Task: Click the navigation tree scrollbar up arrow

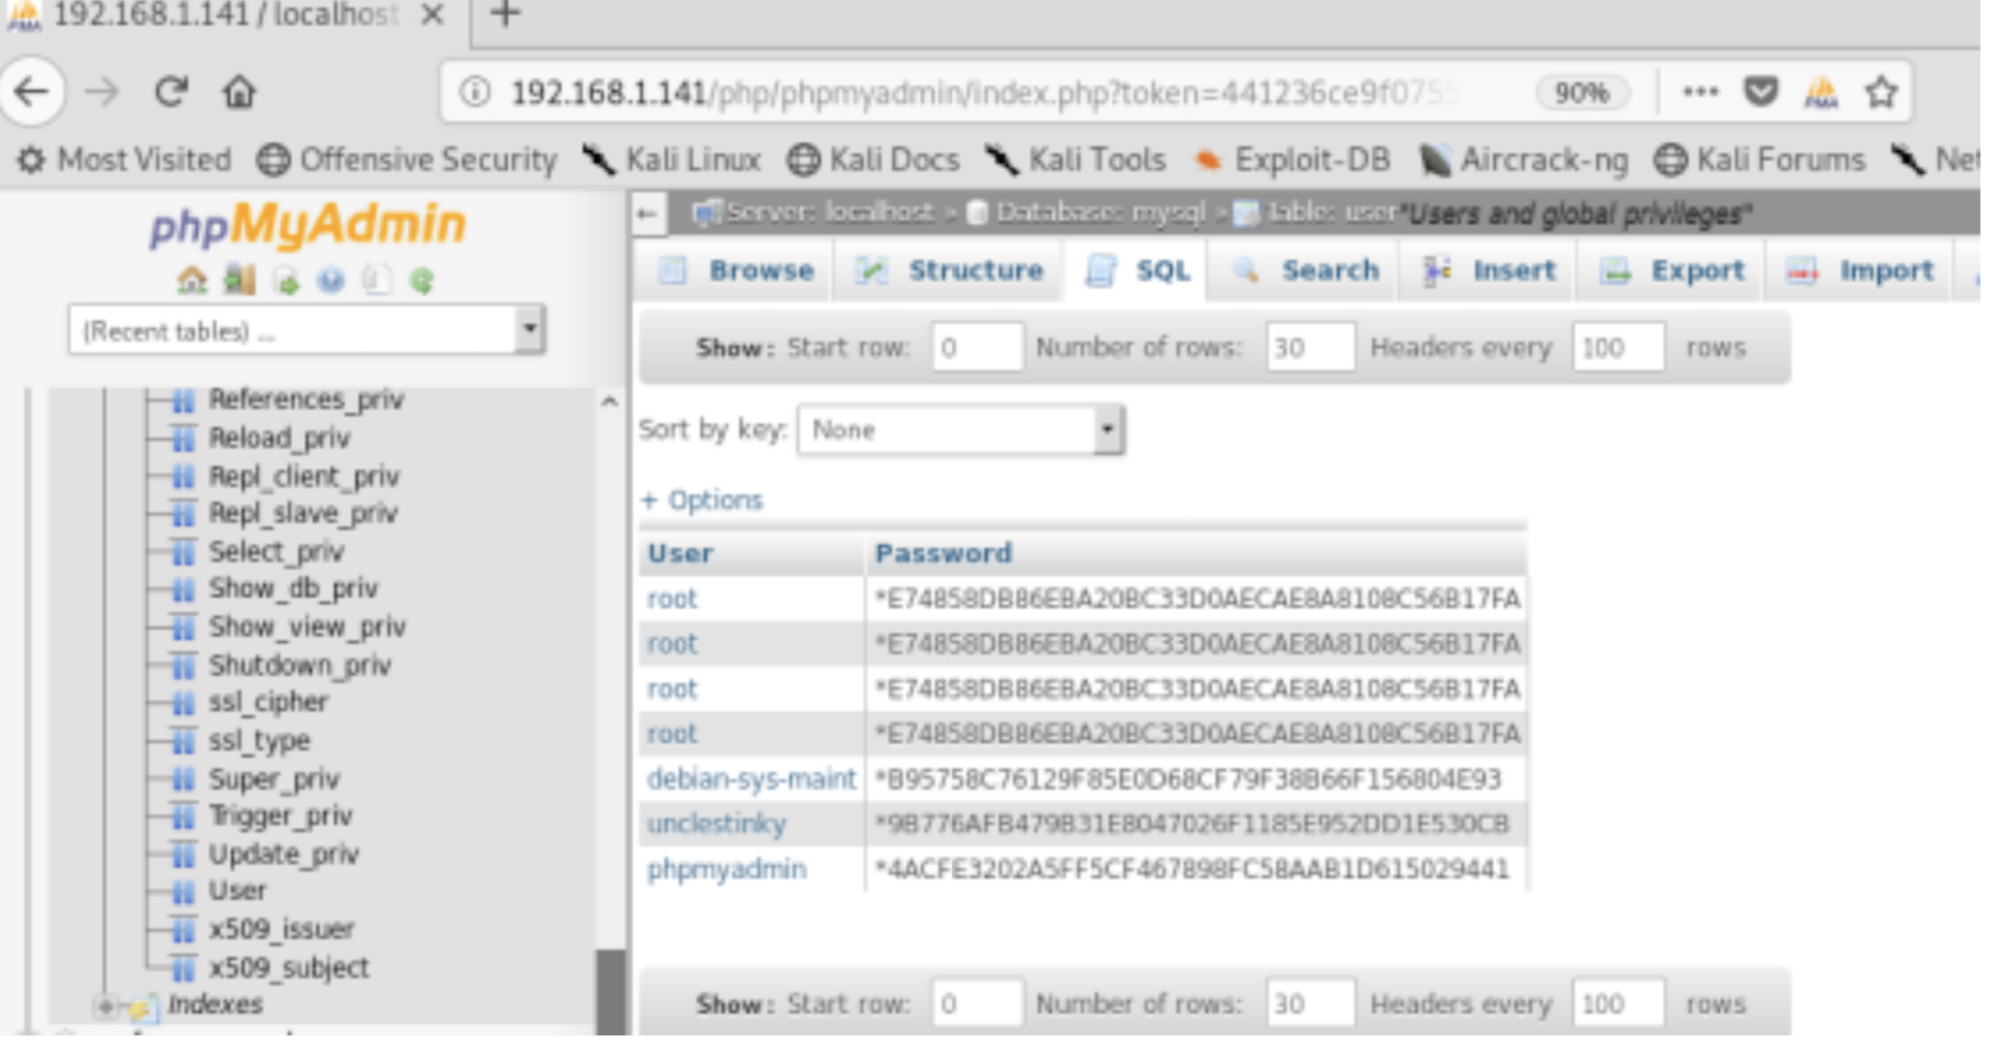Action: [x=609, y=401]
